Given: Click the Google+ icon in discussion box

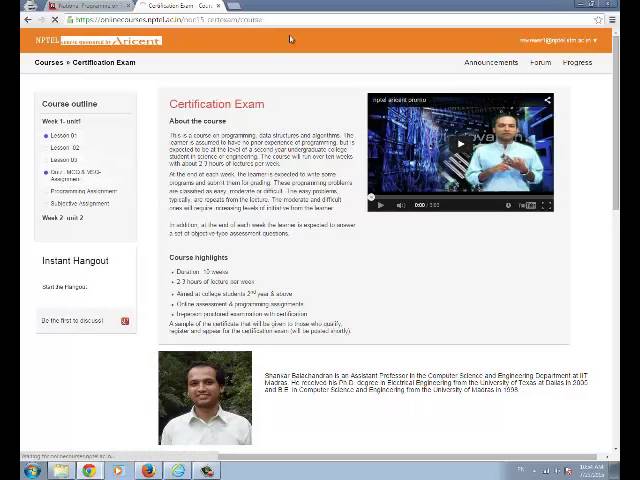Looking at the screenshot, I should [125, 321].
